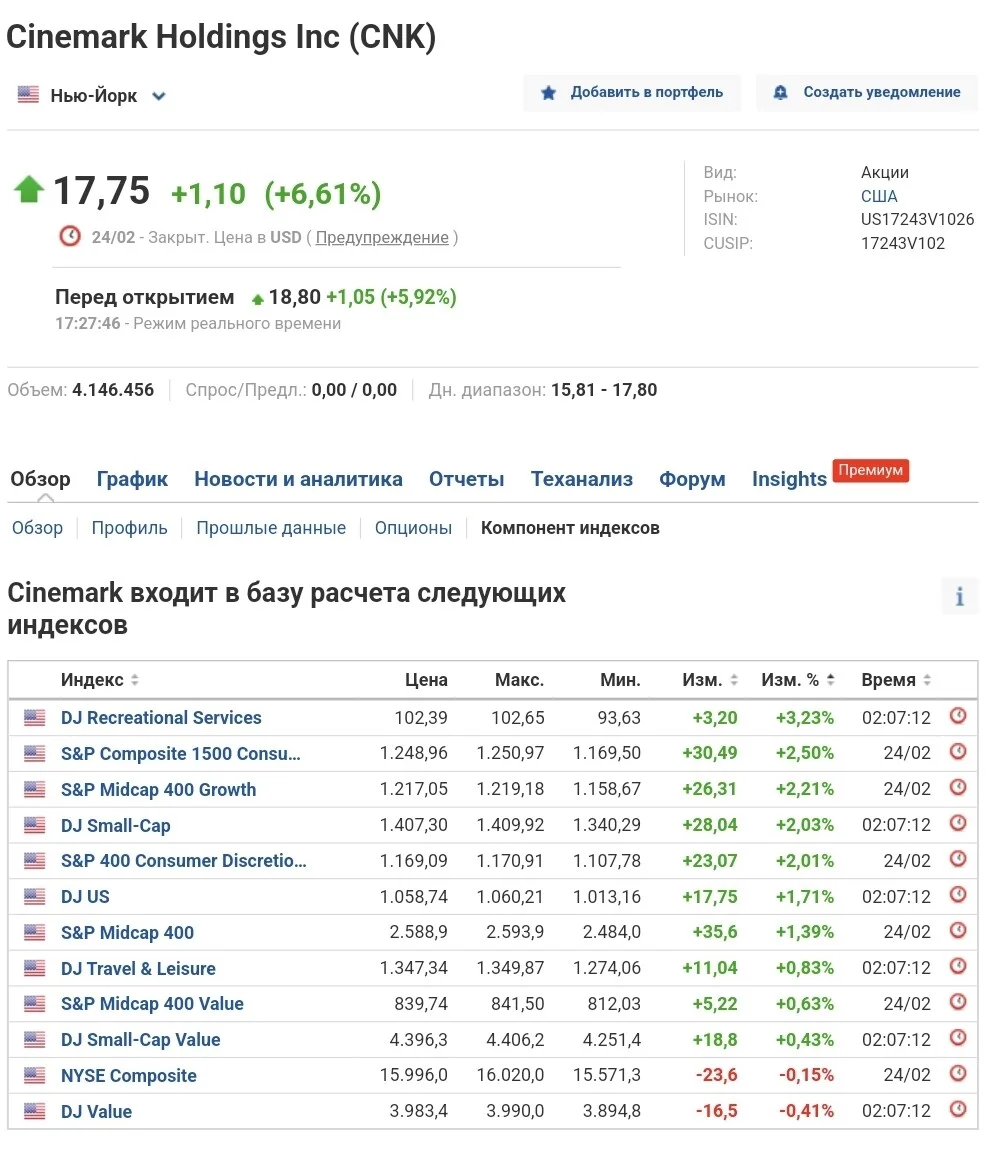The height and width of the screenshot is (1158, 1000).
Task: Select the main Обзор tab
Action: [41, 479]
